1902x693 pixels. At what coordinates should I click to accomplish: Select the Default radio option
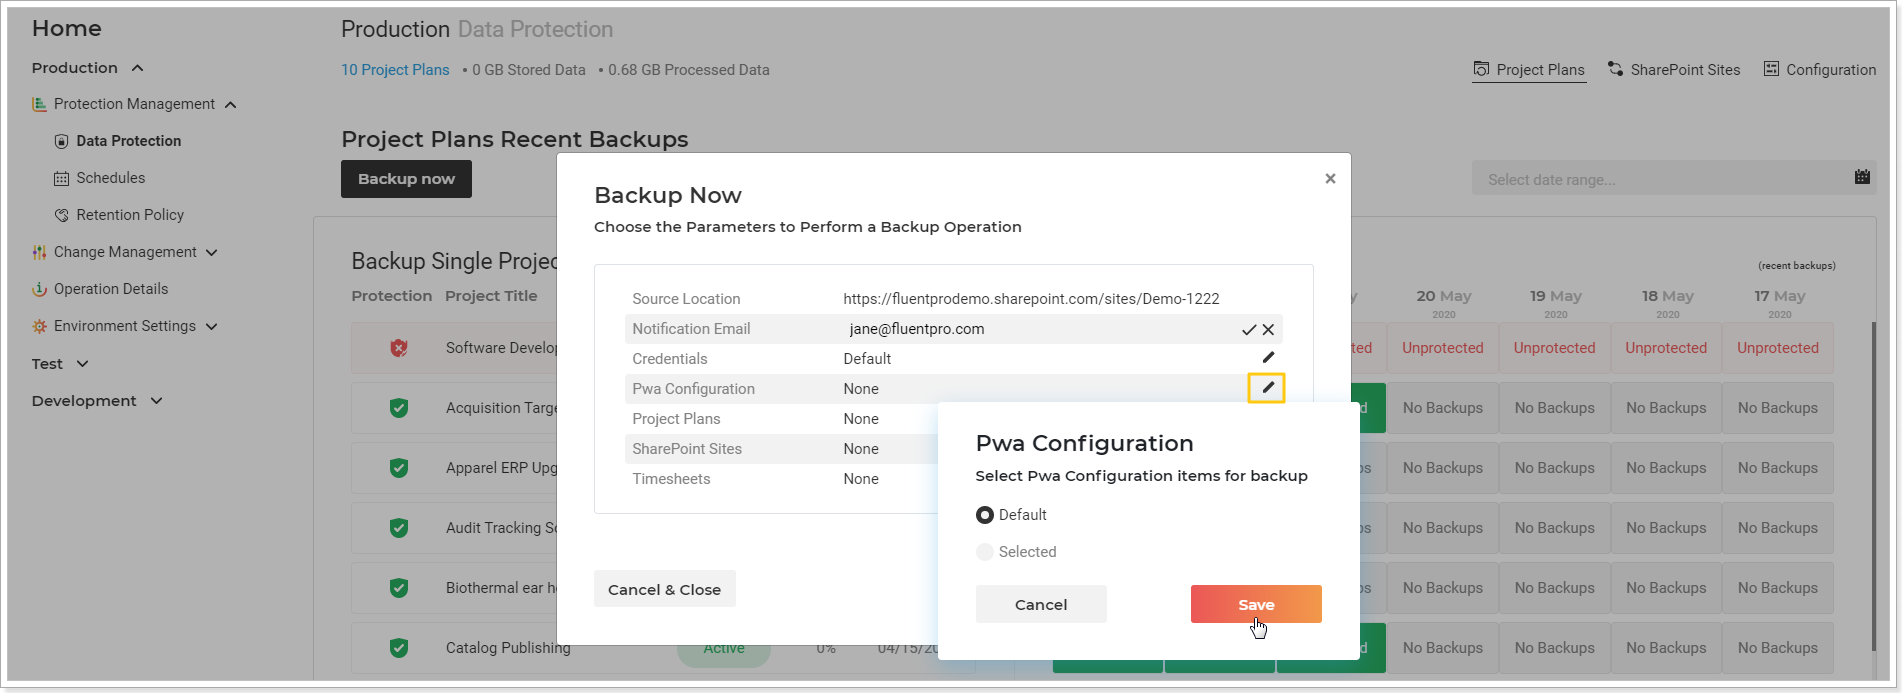[x=985, y=515]
